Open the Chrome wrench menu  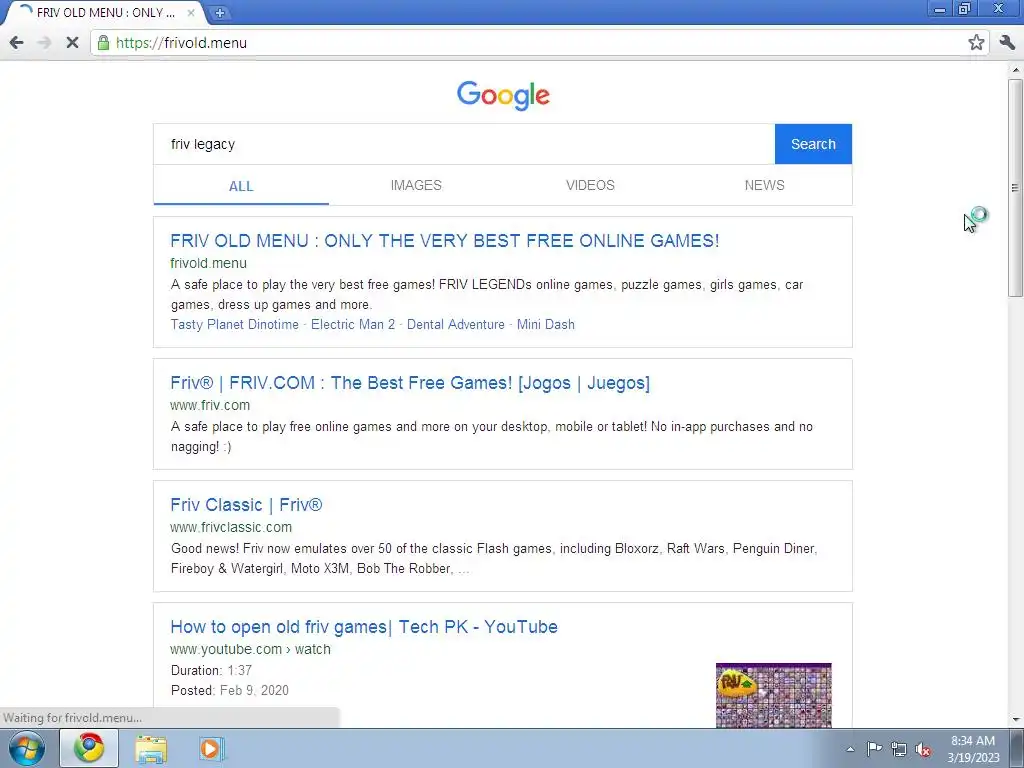[x=1007, y=43]
